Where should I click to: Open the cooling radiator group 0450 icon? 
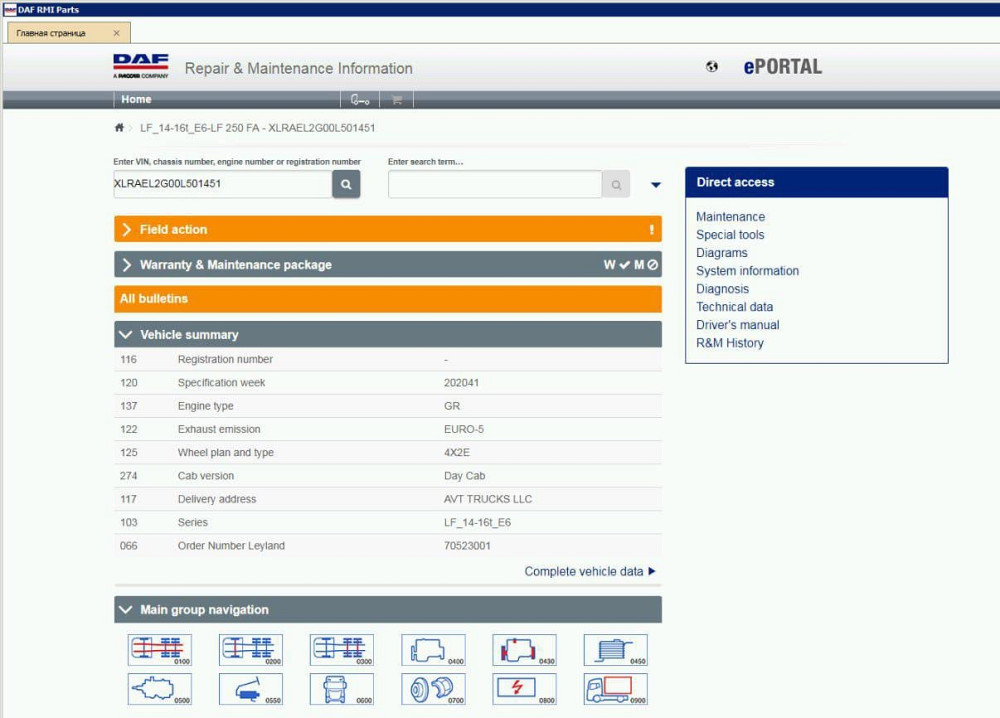615,650
